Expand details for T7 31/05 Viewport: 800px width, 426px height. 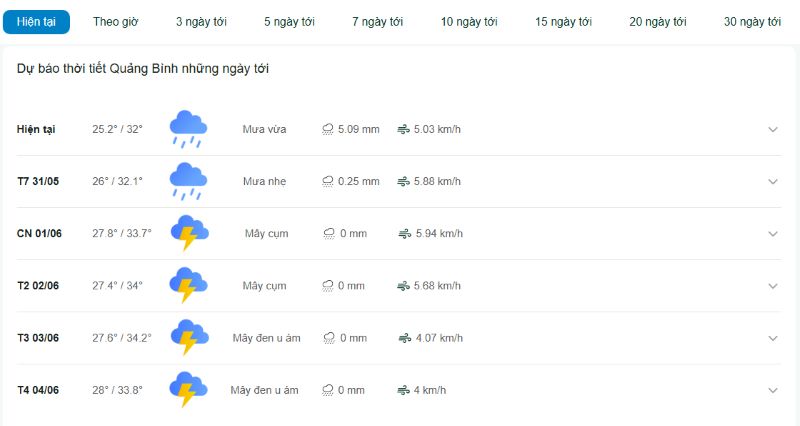[773, 182]
